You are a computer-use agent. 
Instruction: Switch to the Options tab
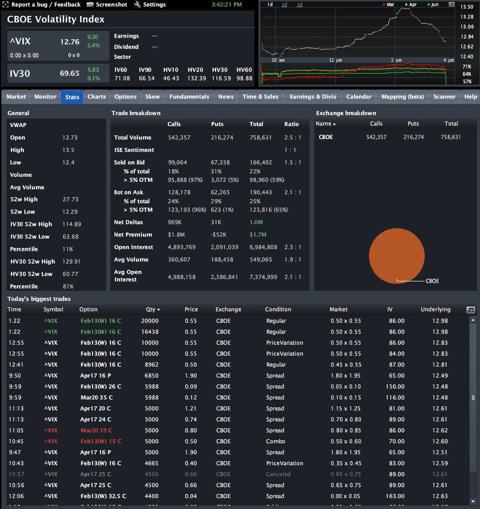pos(125,97)
